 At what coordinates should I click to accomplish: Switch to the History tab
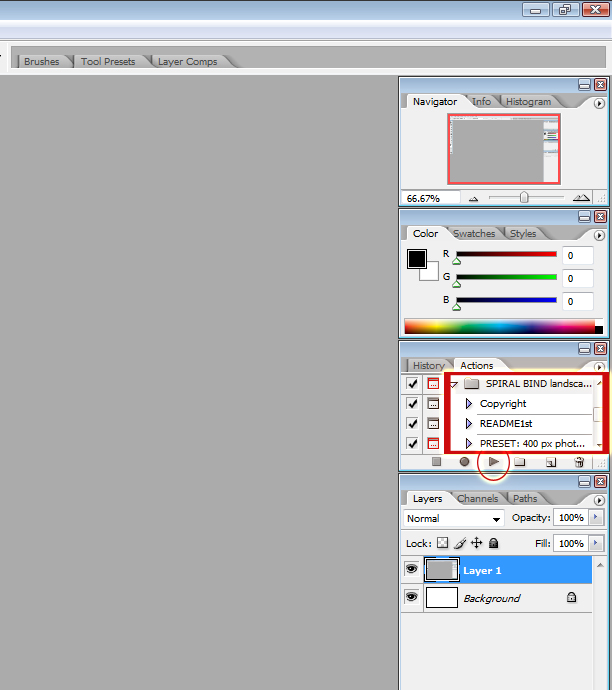429,366
